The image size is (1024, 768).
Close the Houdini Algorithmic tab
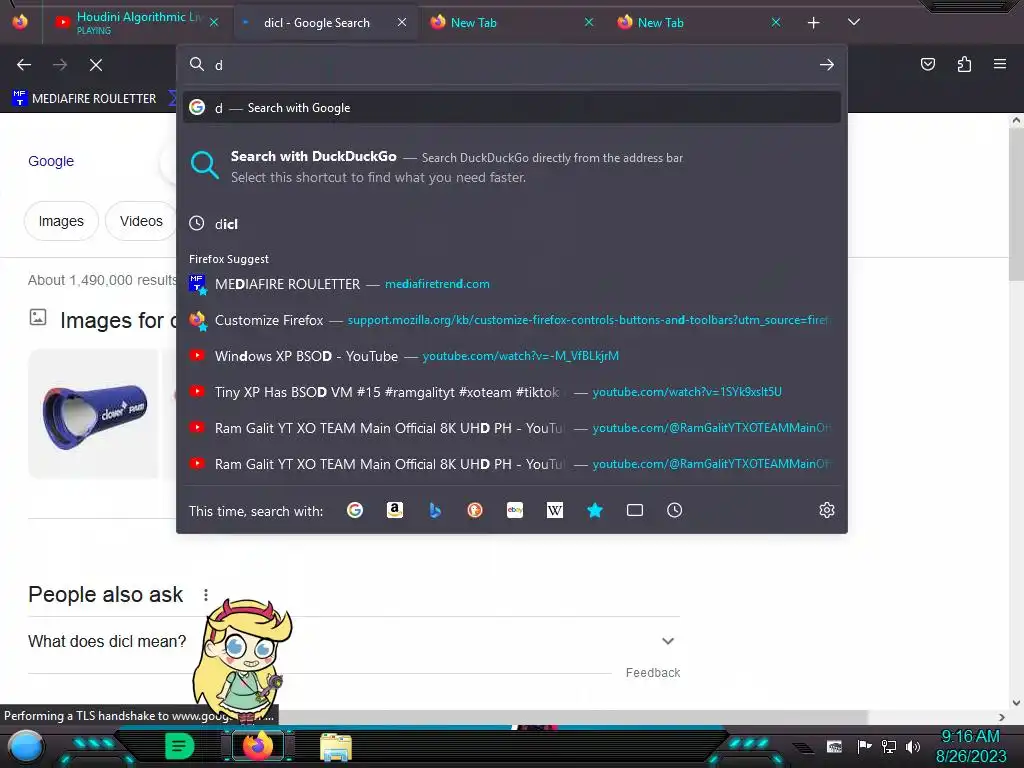(214, 22)
